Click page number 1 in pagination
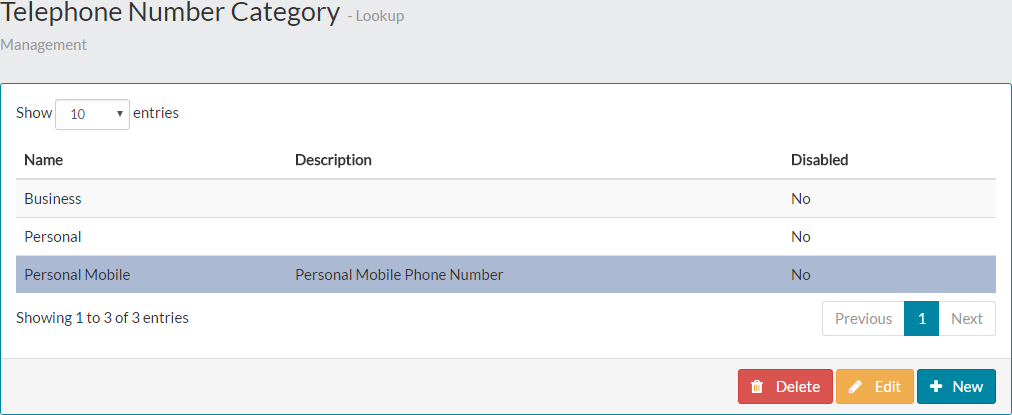 pos(921,319)
